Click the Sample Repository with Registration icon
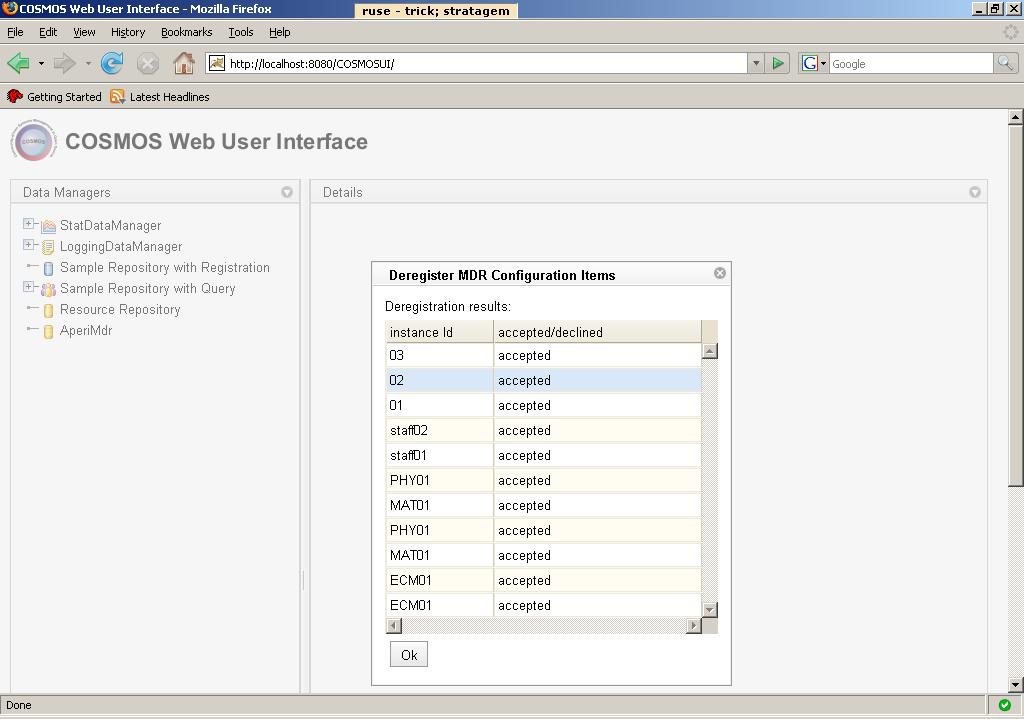This screenshot has width=1024, height=719. tap(48, 268)
